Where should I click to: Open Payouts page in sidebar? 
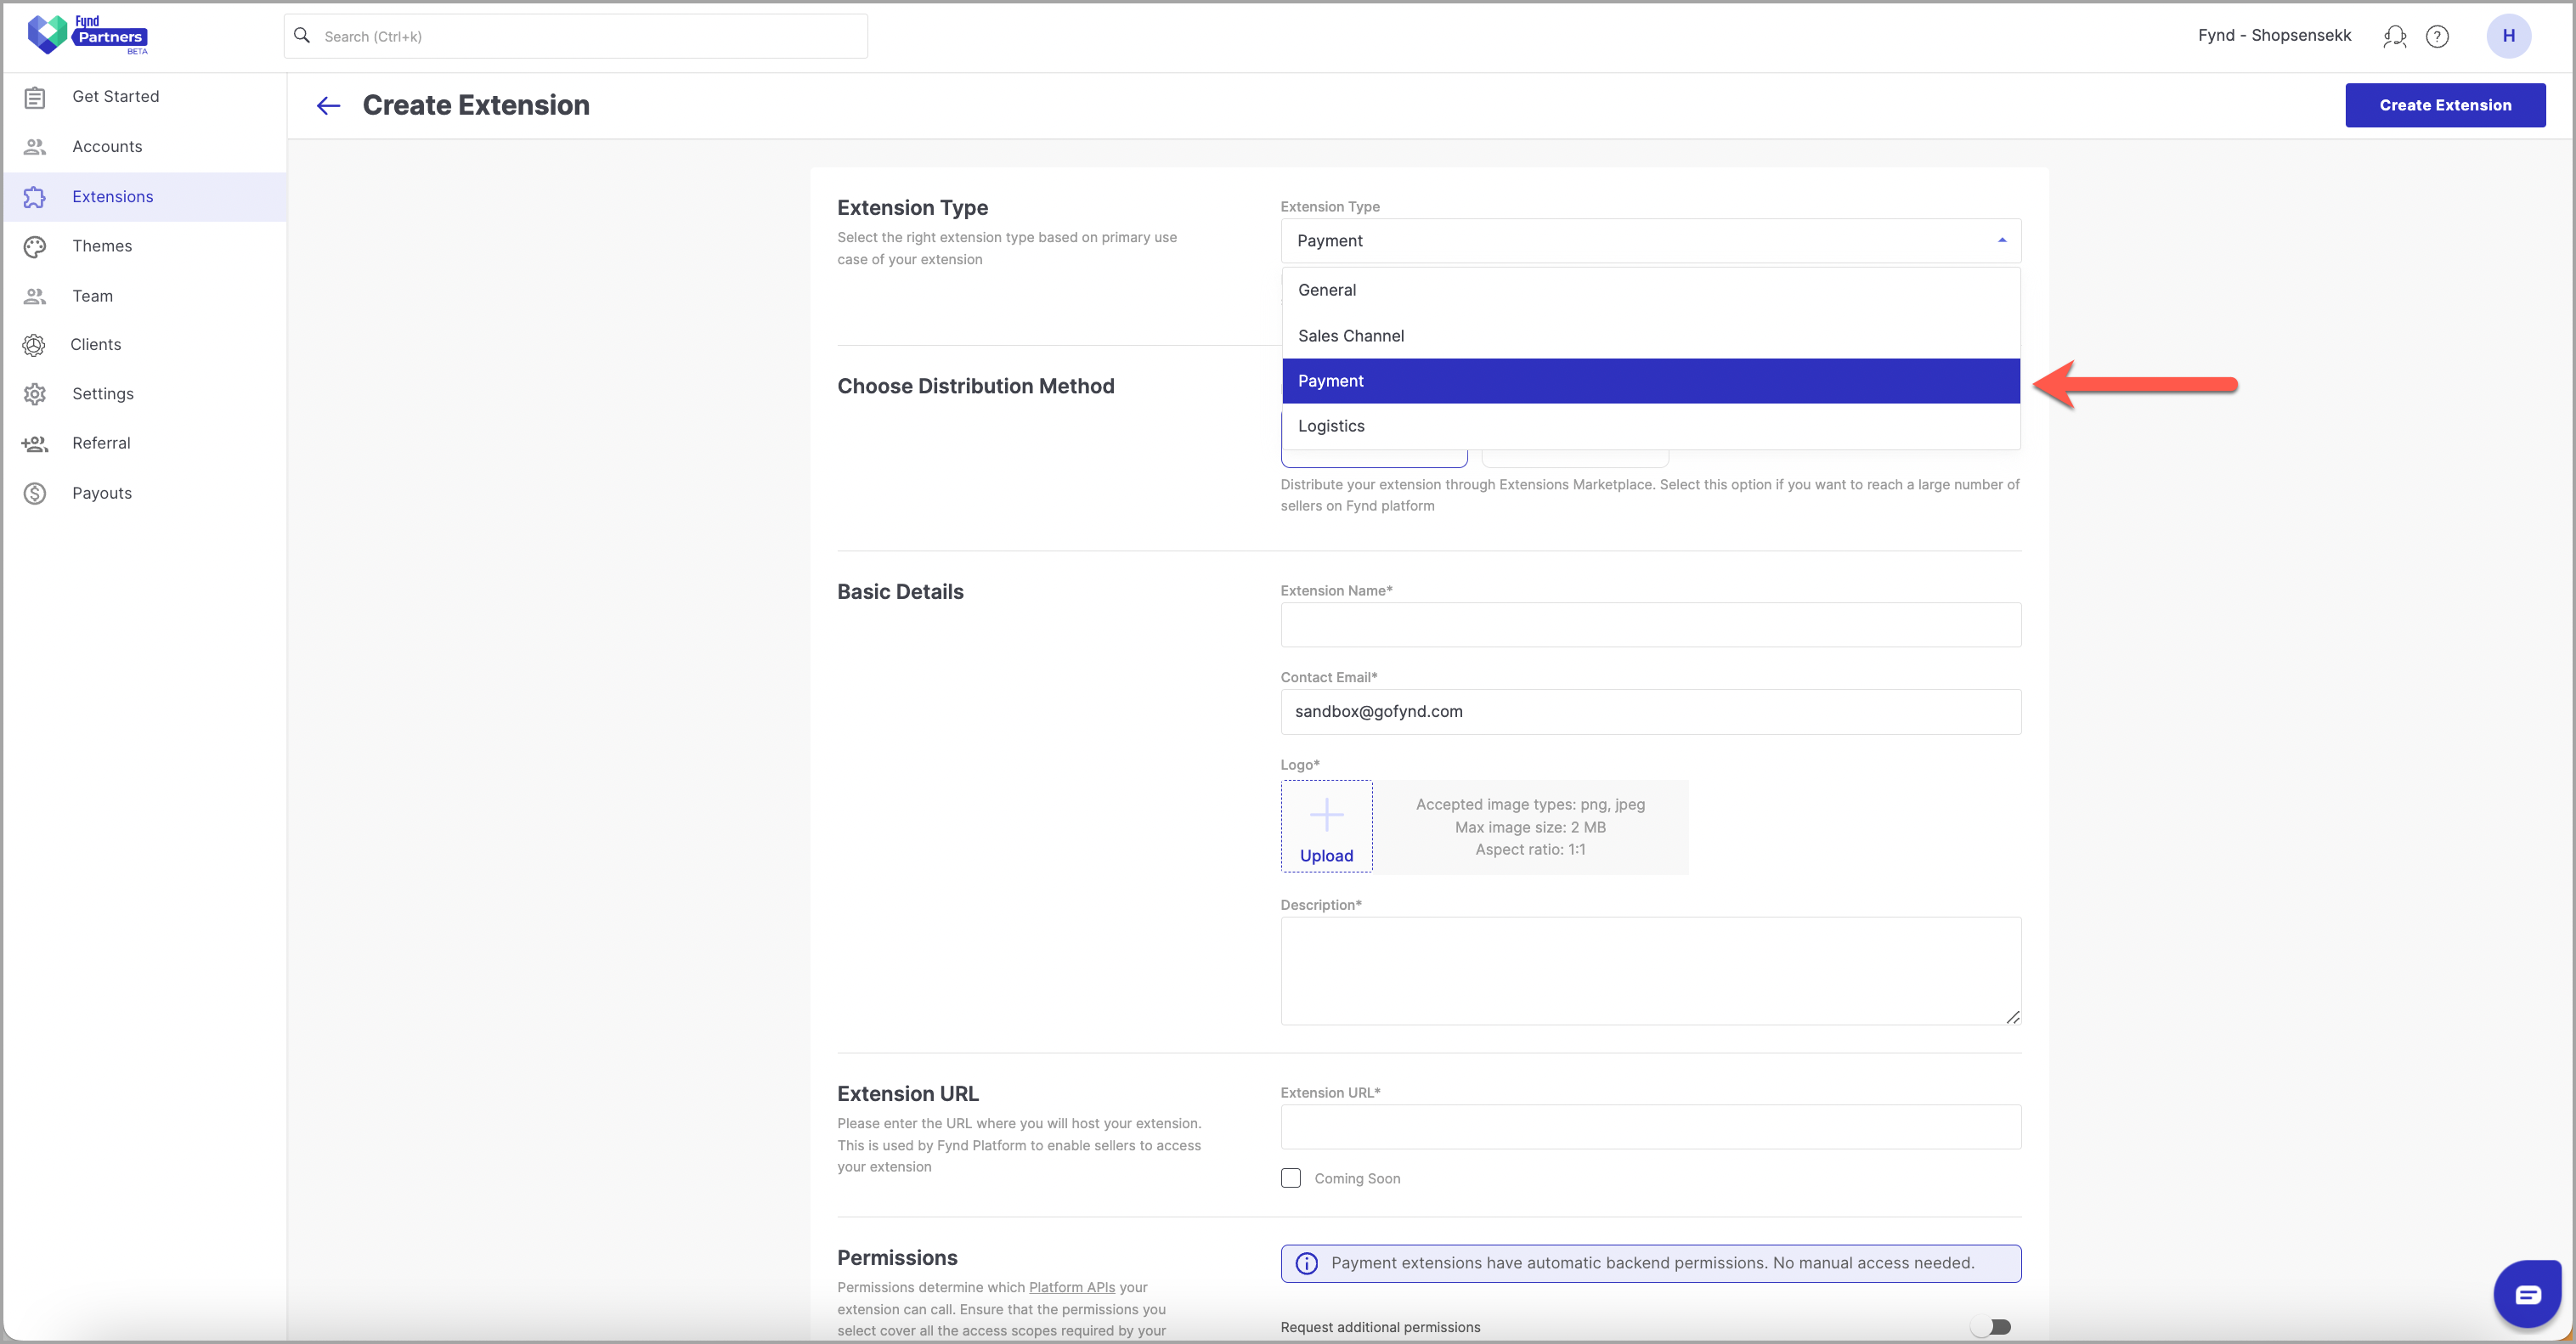click(x=146, y=493)
